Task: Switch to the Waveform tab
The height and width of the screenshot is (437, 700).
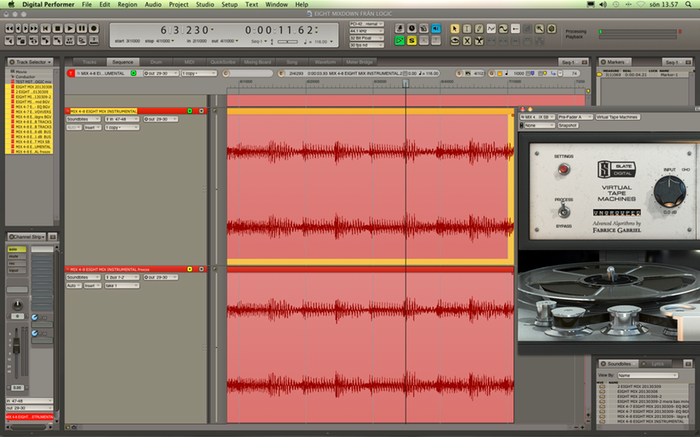Action: tap(325, 62)
